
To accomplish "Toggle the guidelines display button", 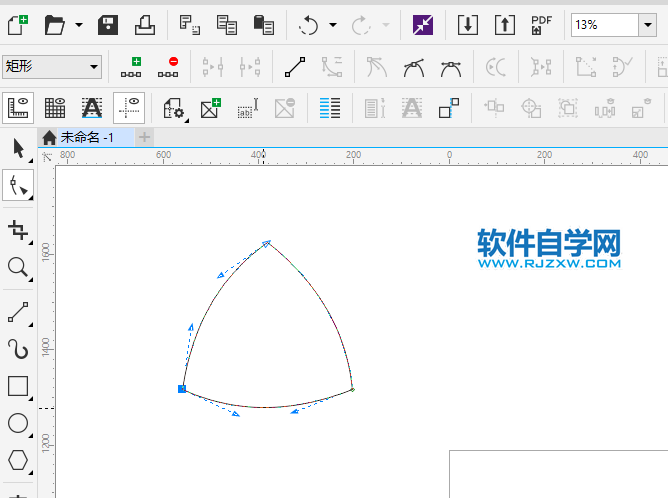I will tap(128, 107).
